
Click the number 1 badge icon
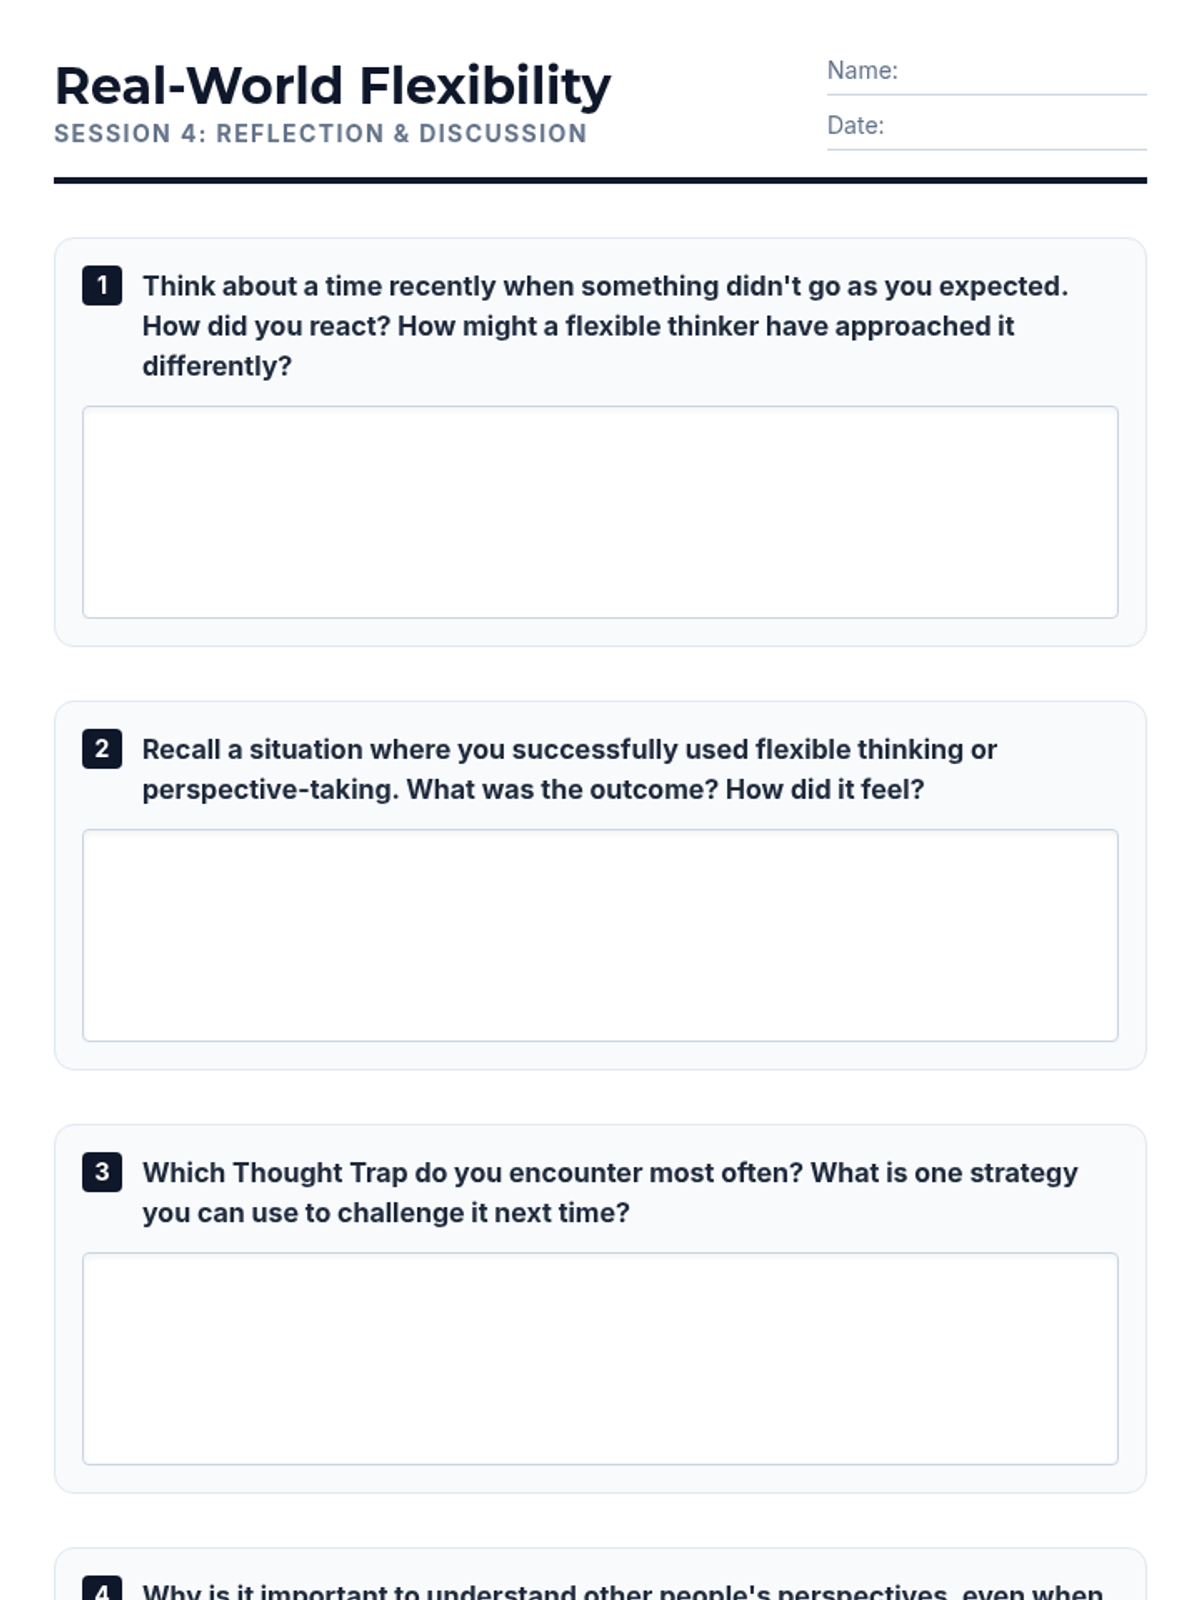(x=102, y=286)
